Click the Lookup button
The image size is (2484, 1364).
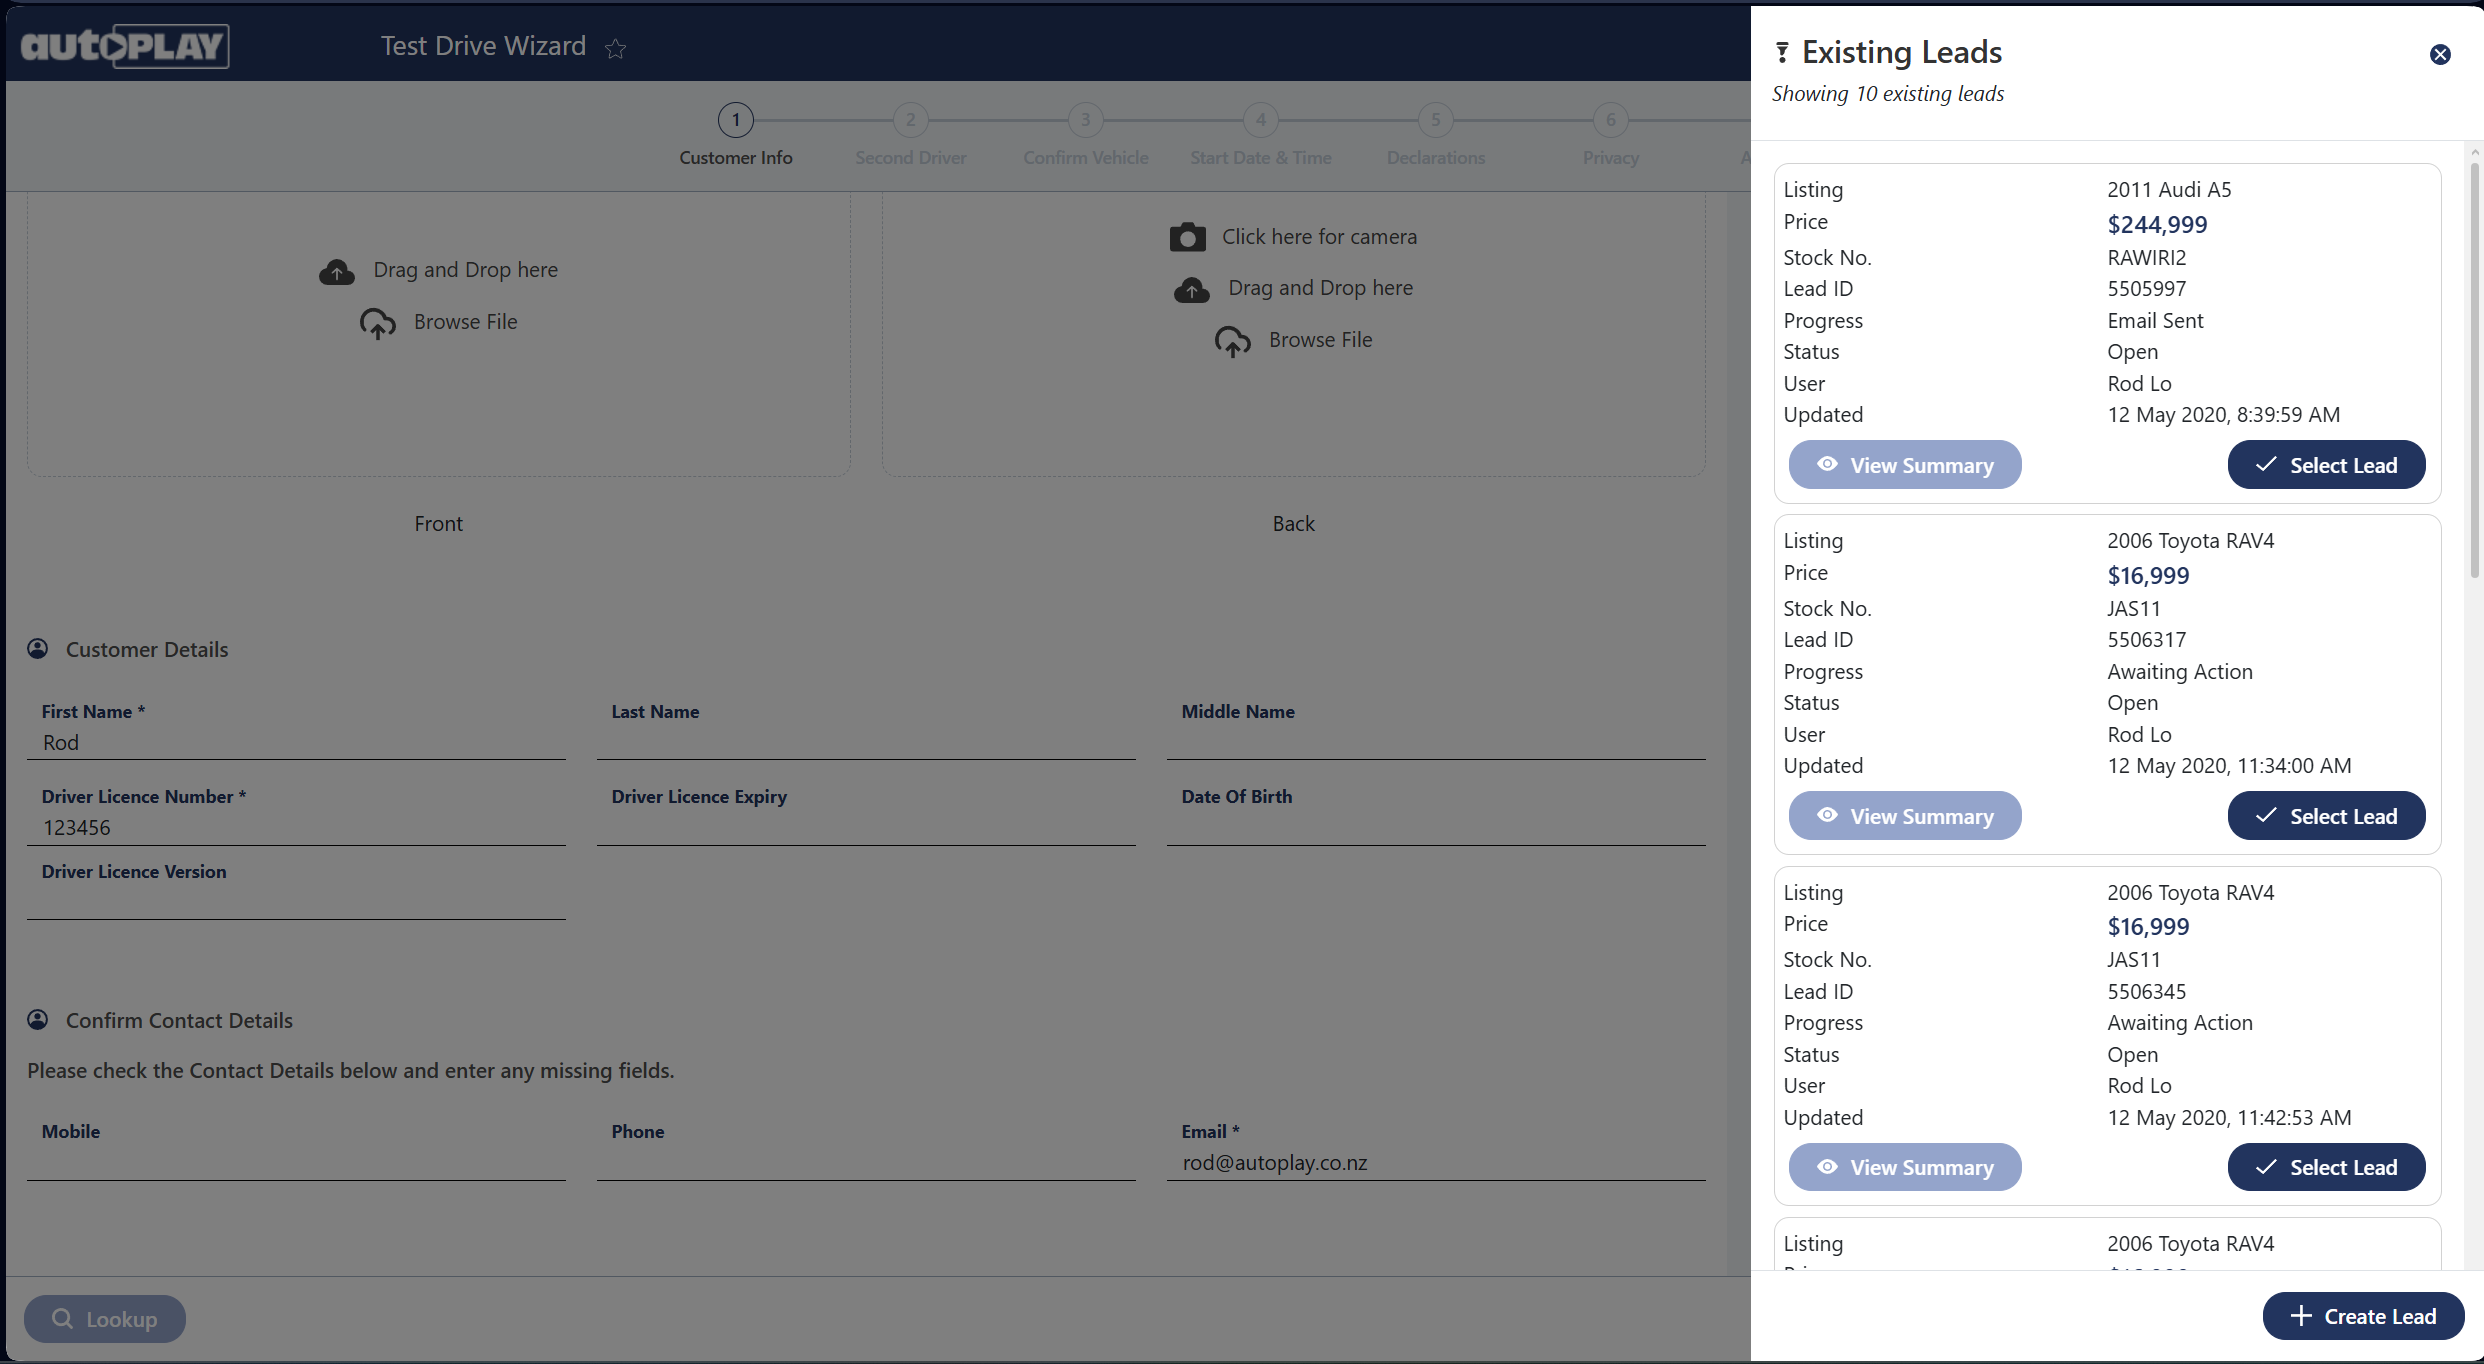[105, 1319]
